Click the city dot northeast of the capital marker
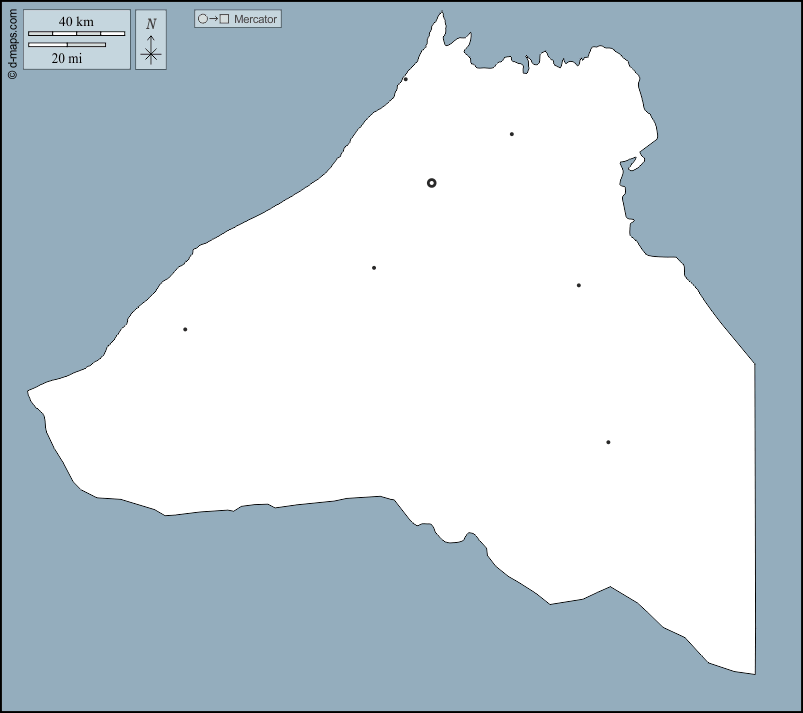 coord(511,134)
